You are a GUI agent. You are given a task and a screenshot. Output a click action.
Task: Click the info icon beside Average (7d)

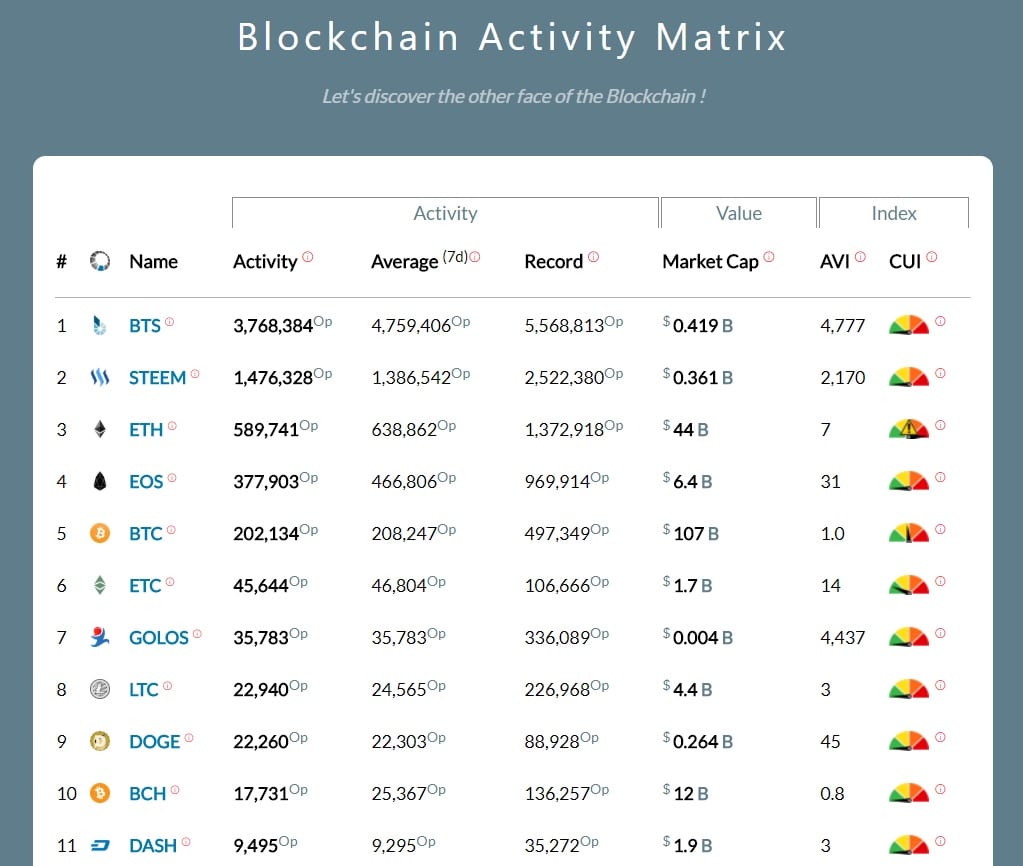click(474, 257)
